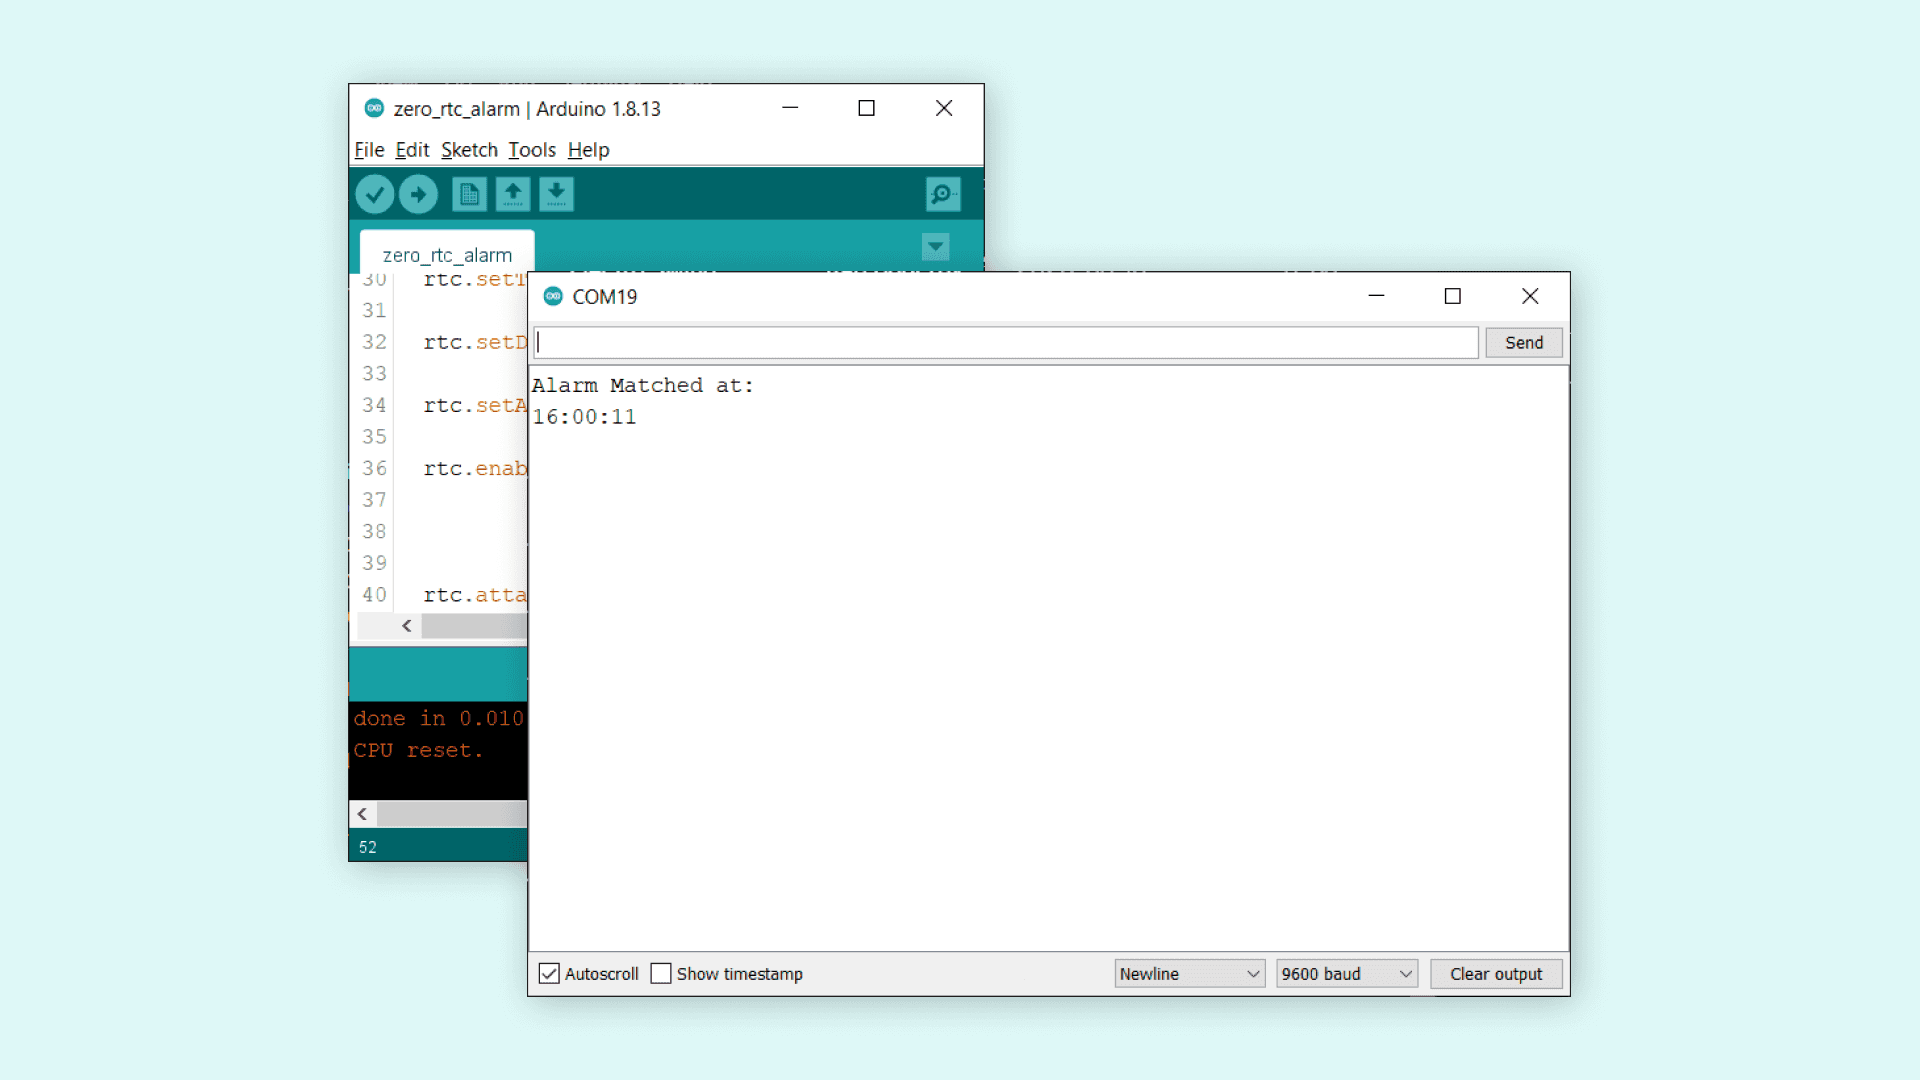Click the Clear output button

click(x=1495, y=974)
